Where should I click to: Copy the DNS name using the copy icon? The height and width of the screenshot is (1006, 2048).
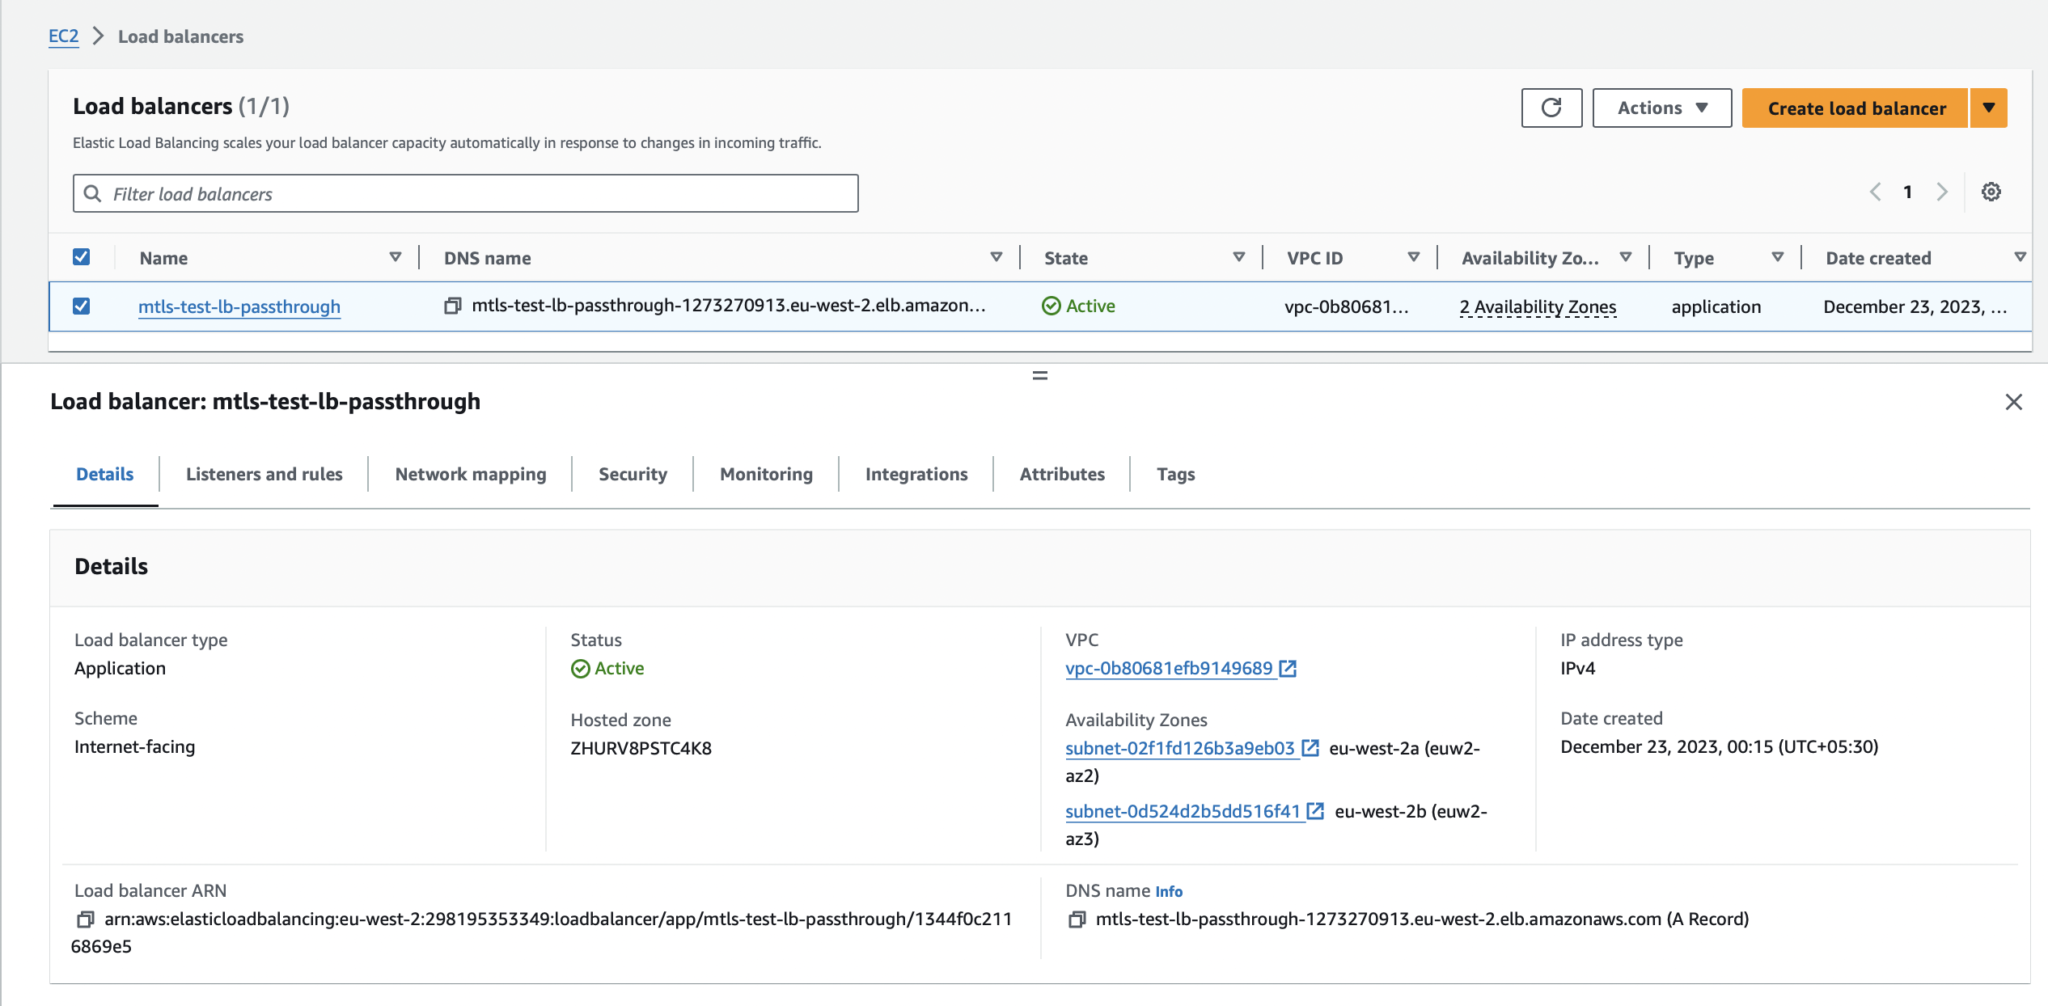(x=453, y=306)
